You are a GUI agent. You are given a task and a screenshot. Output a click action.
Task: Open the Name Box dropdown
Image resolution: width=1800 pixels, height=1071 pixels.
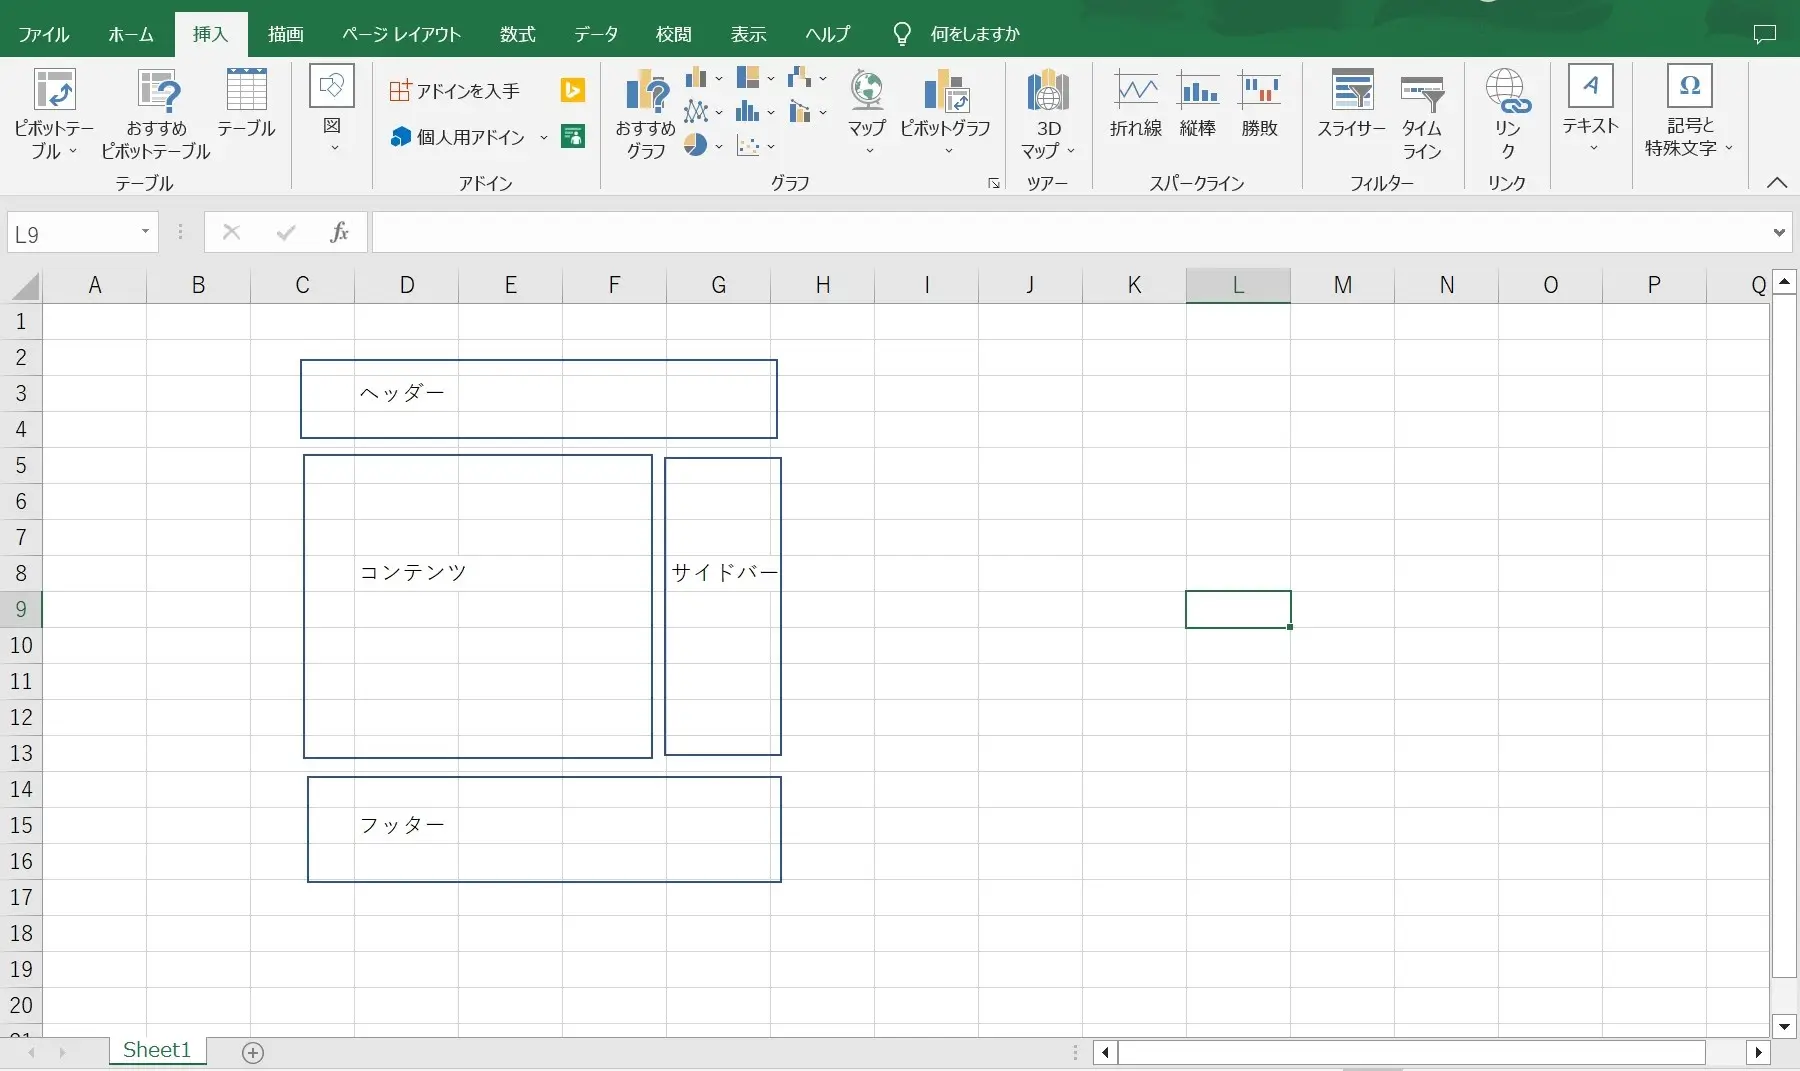coord(143,232)
